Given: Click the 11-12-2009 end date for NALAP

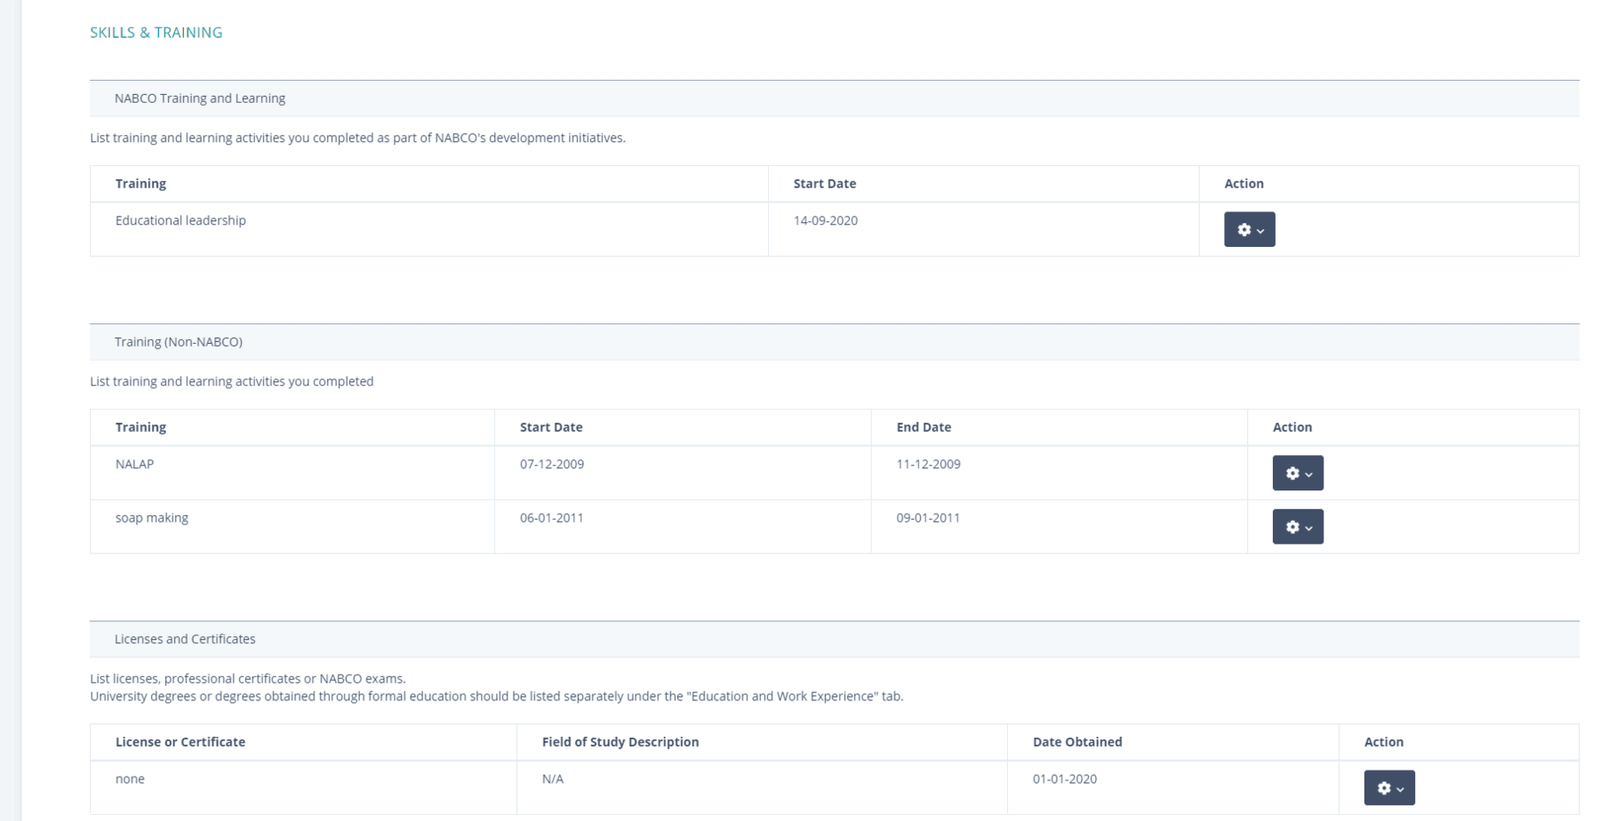Looking at the screenshot, I should pos(928,464).
